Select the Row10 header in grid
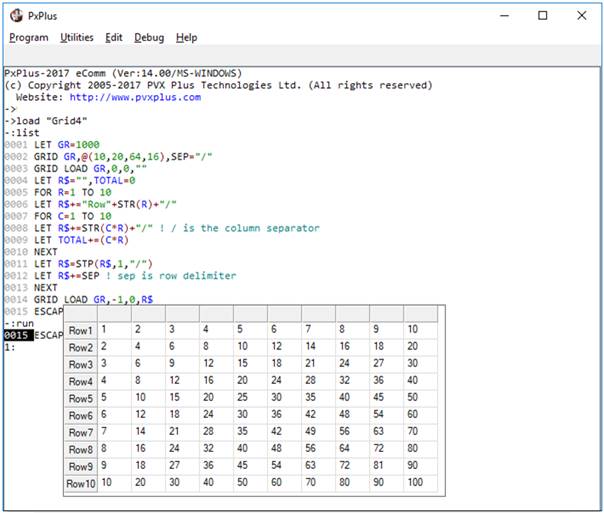The height and width of the screenshot is (513, 604). point(81,483)
